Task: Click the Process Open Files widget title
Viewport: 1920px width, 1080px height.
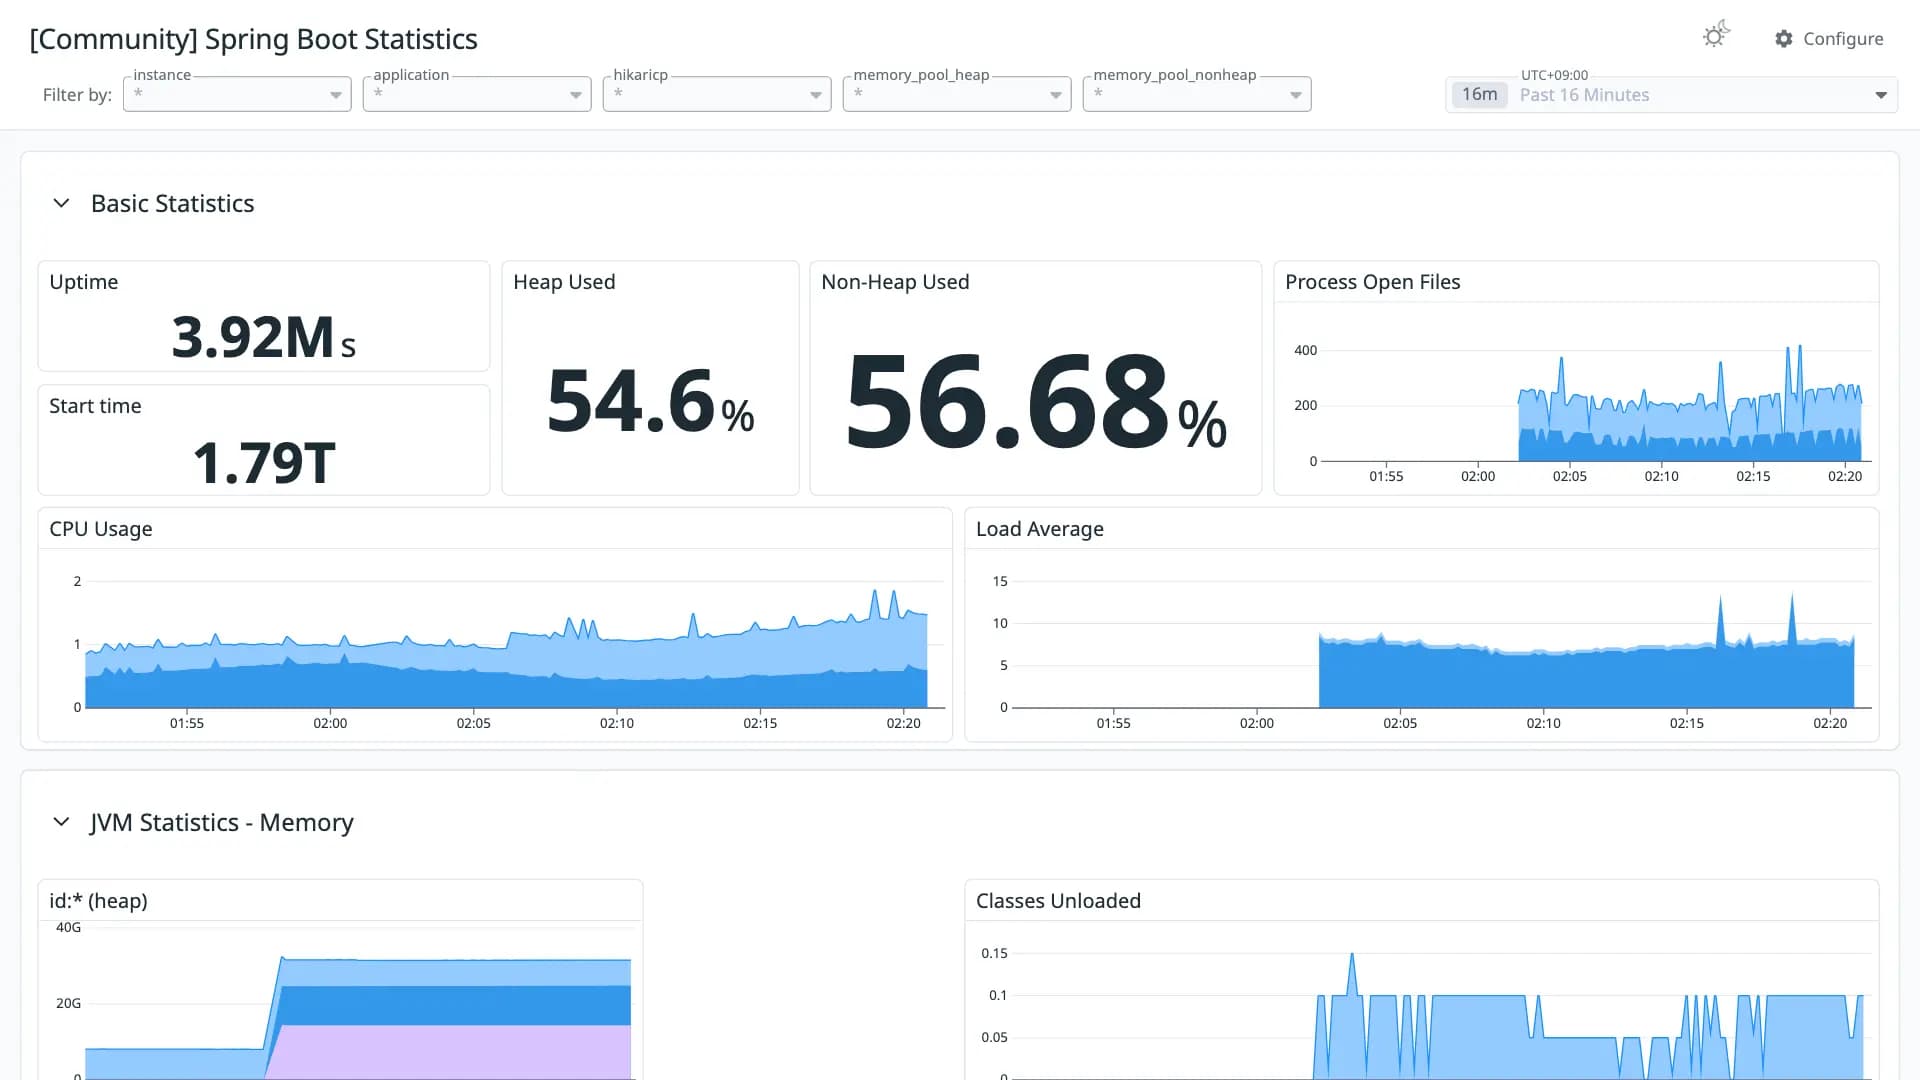Action: 1372,282
